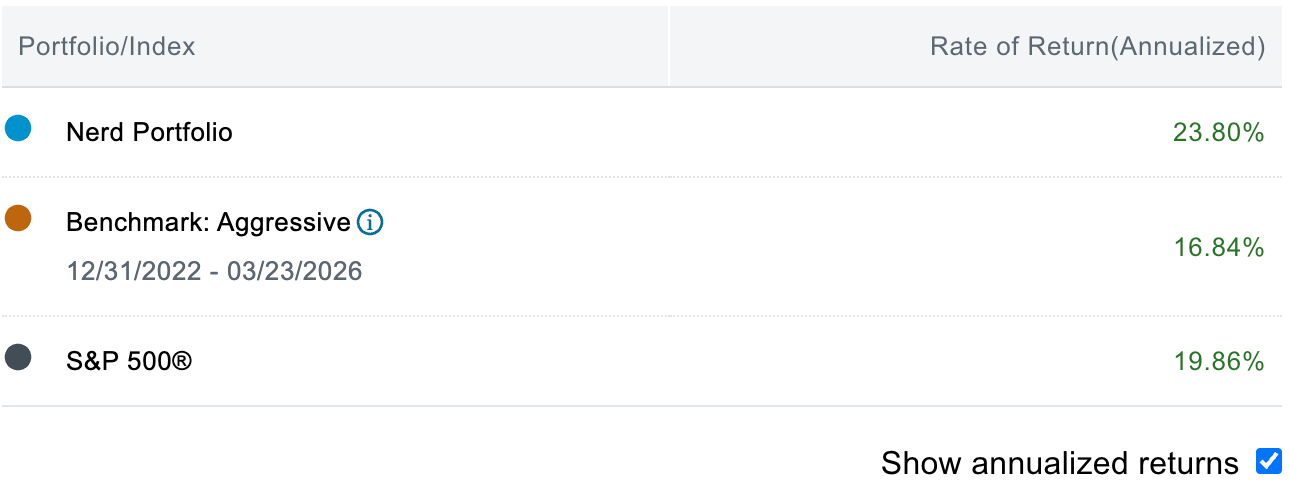This screenshot has height=483, width=1290.
Task: Click the dark gray S&P 500 legend dot
Action: coord(18,357)
